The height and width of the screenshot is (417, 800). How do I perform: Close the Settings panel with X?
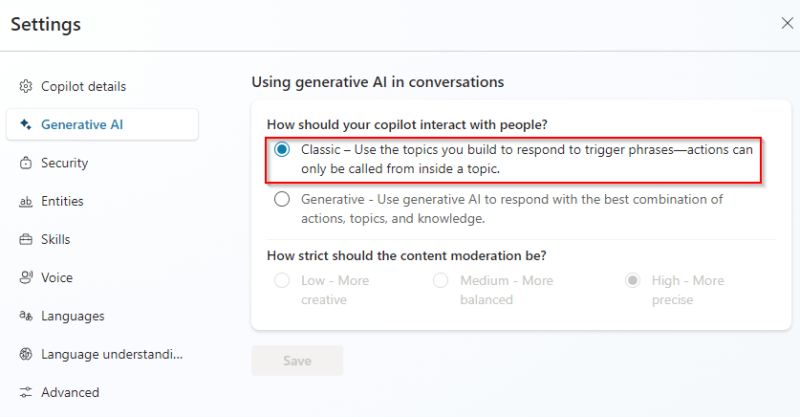pyautogui.click(x=787, y=22)
